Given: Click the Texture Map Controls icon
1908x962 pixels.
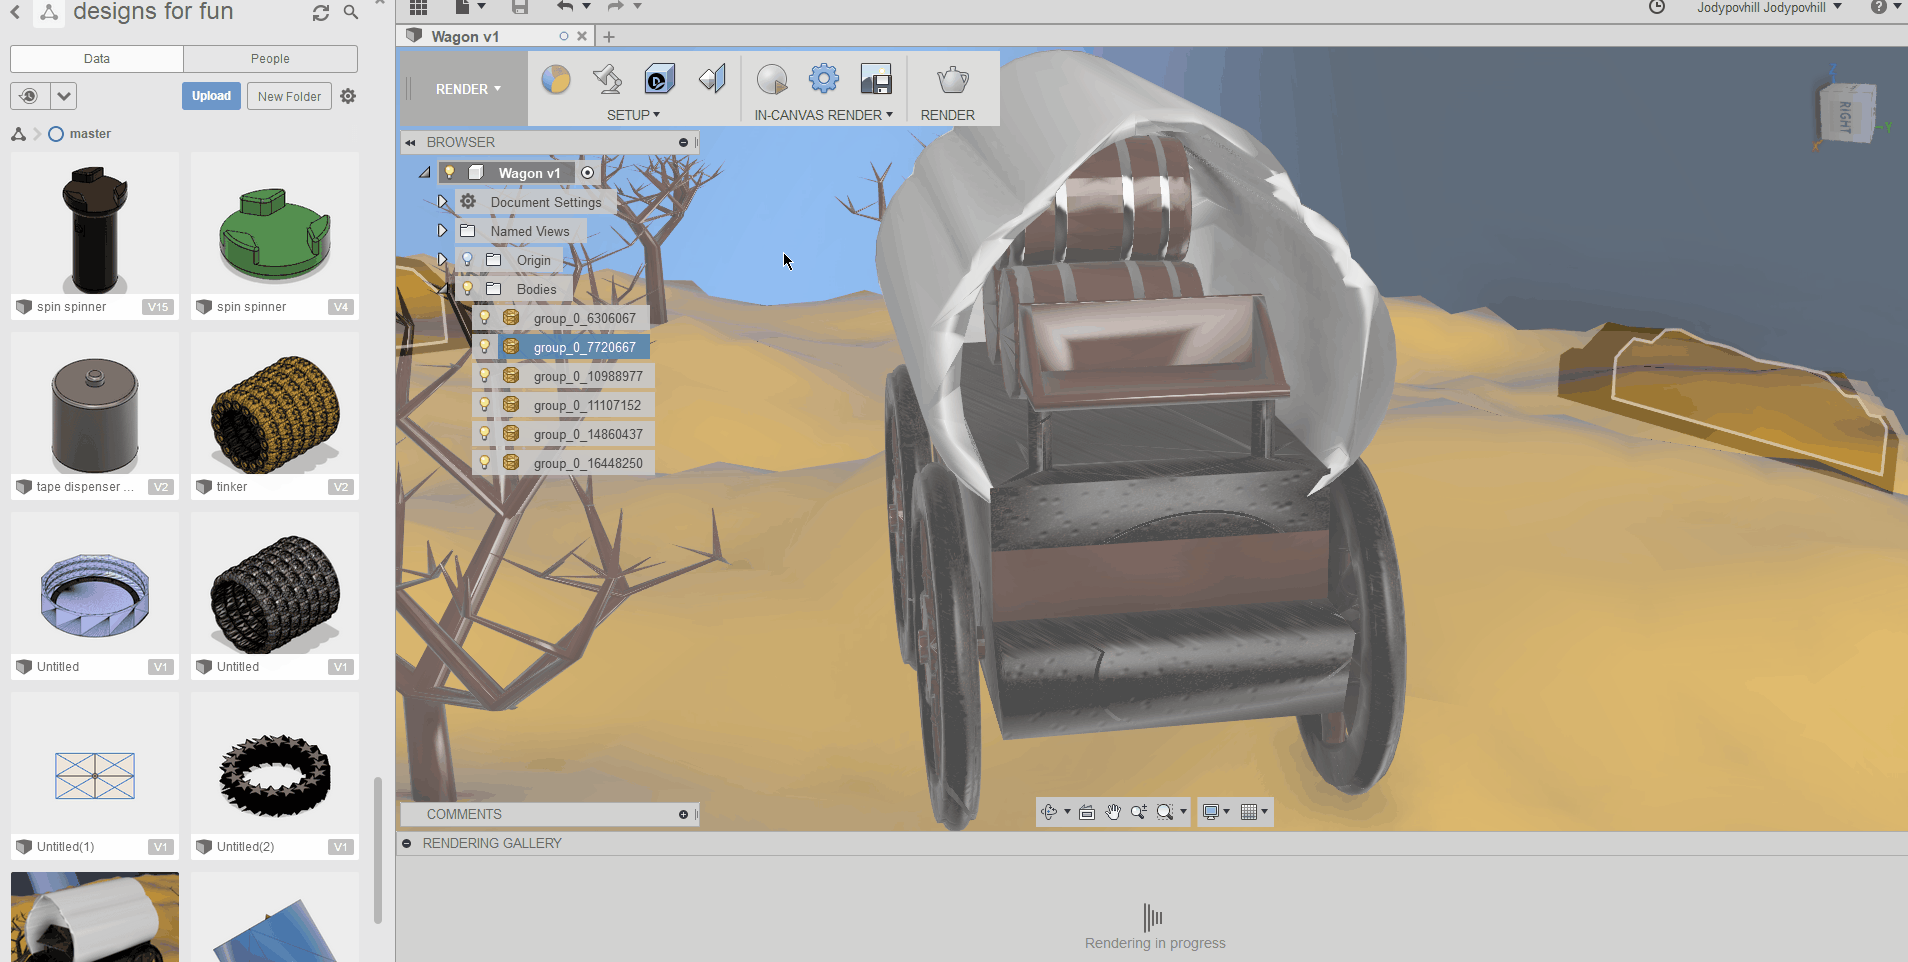Looking at the screenshot, I should (x=711, y=79).
